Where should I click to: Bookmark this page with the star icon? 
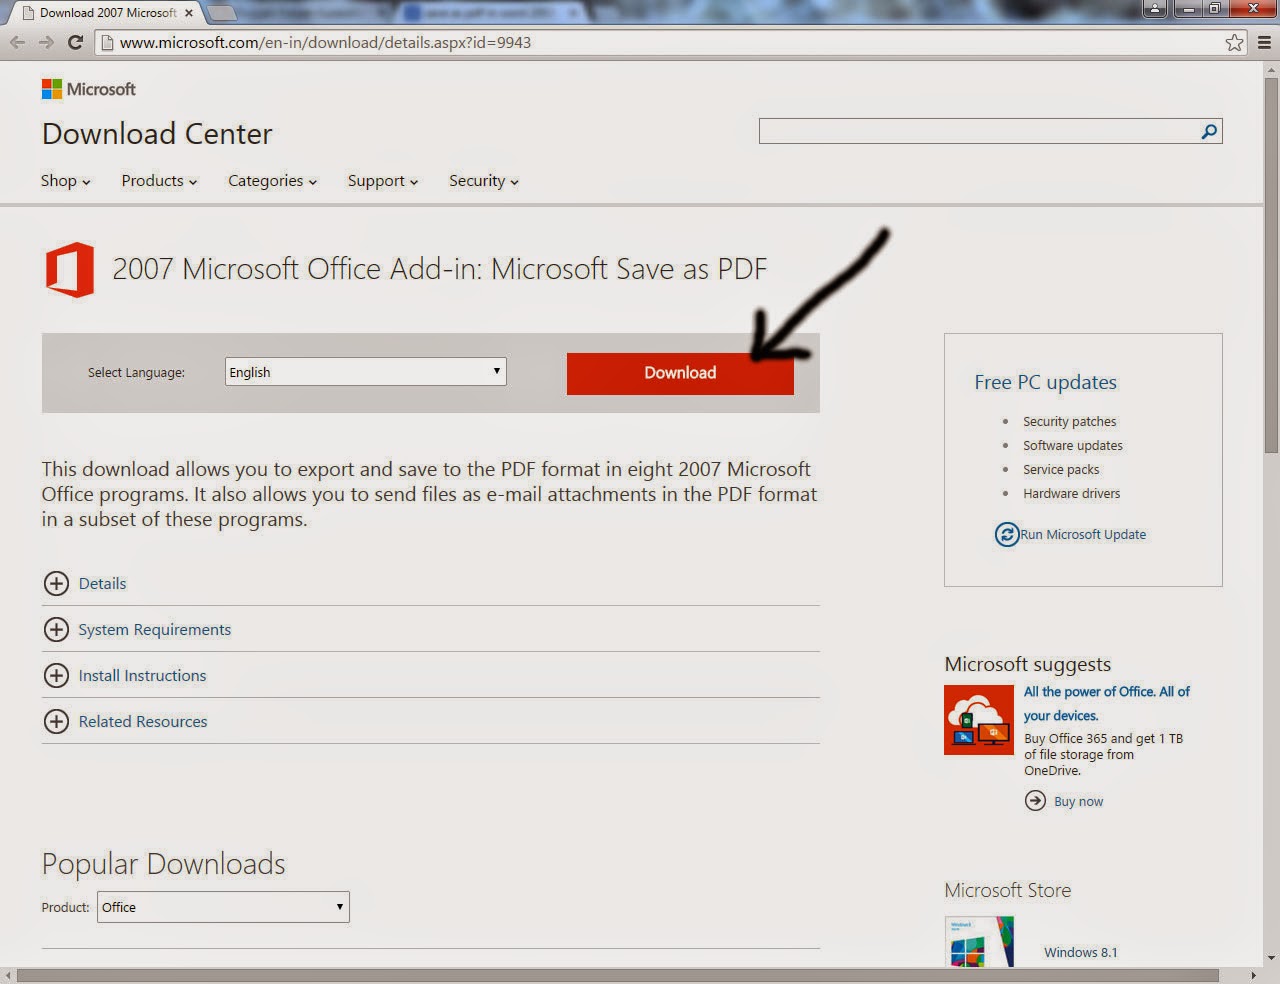point(1234,42)
